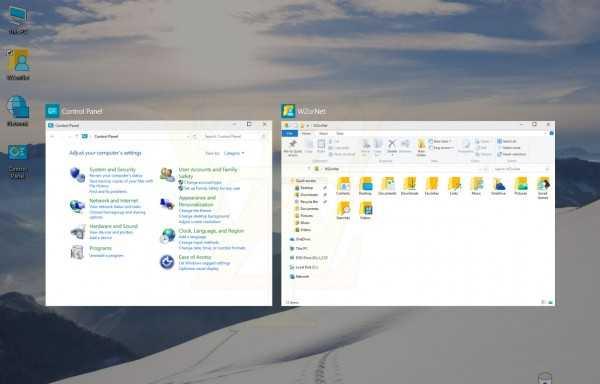The image size is (600, 384).
Task: Click the Search WZorNet field in Explorer
Action: (521, 169)
